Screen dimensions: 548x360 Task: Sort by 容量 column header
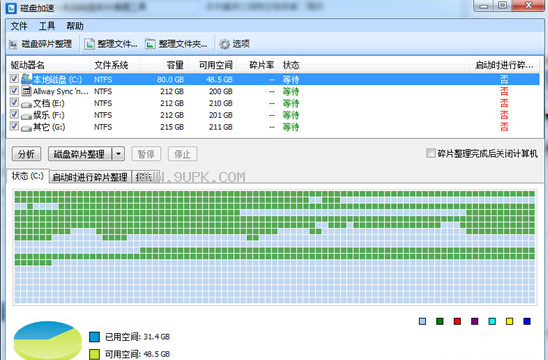[164, 65]
